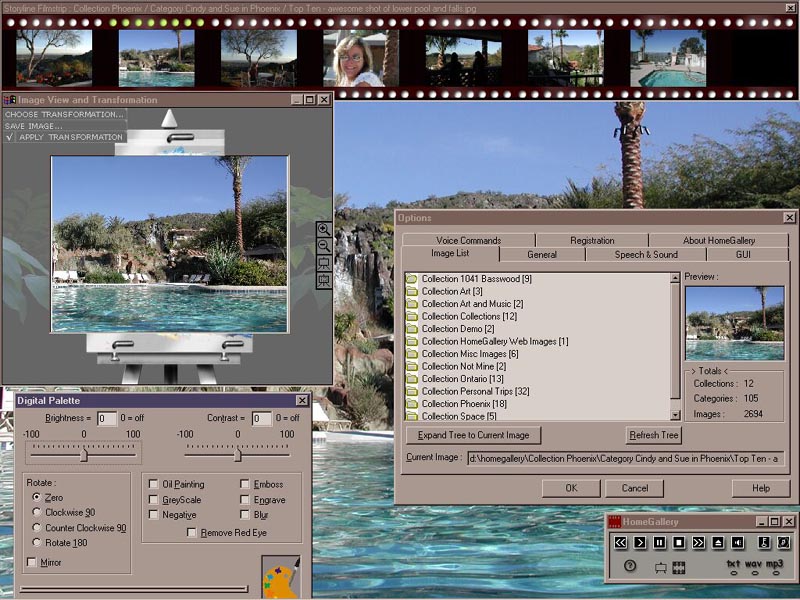Click the music note icon in HomeGallery

(783, 542)
